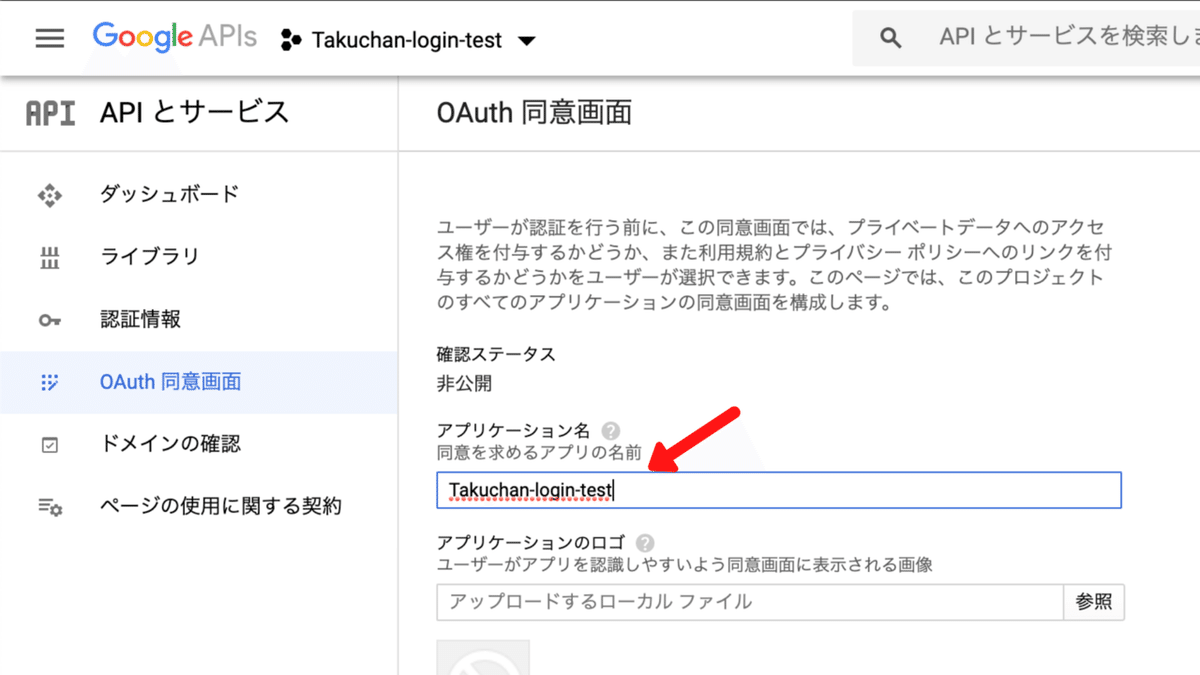Viewport: 1200px width, 675px height.
Task: Click the 同意を求めるアプリの名前 hint text
Action: (539, 453)
